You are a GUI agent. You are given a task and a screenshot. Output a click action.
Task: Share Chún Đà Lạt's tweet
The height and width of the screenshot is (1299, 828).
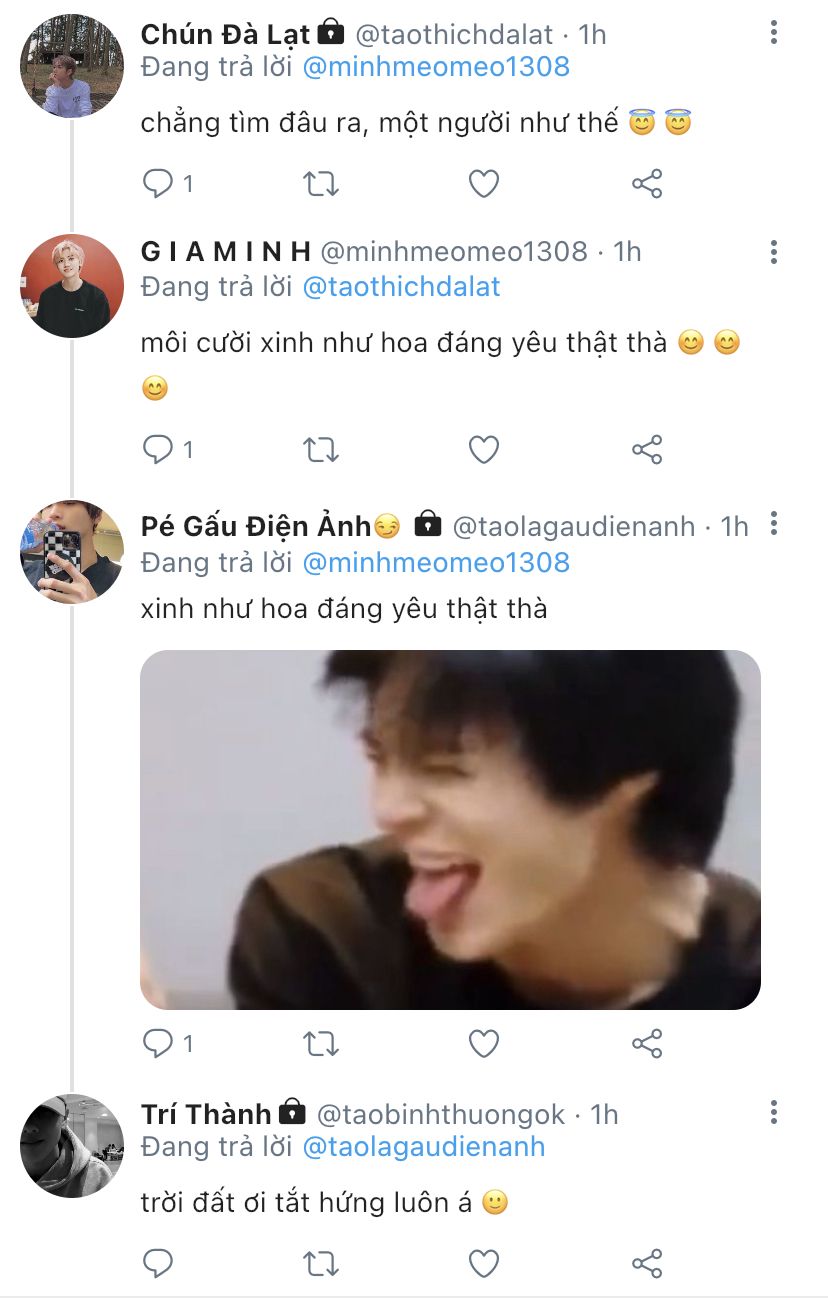(647, 184)
